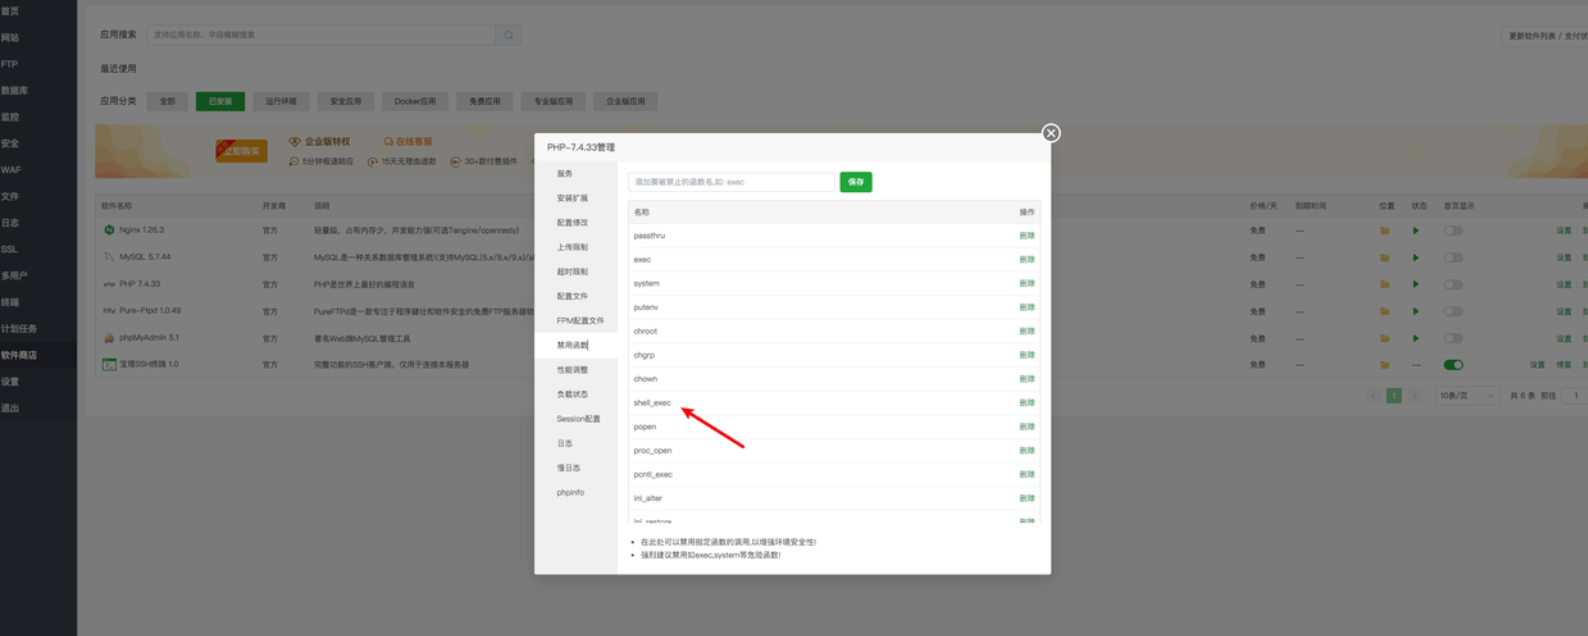Open the 10条/页 page size dropdown
This screenshot has width=1588, height=636.
[1466, 396]
